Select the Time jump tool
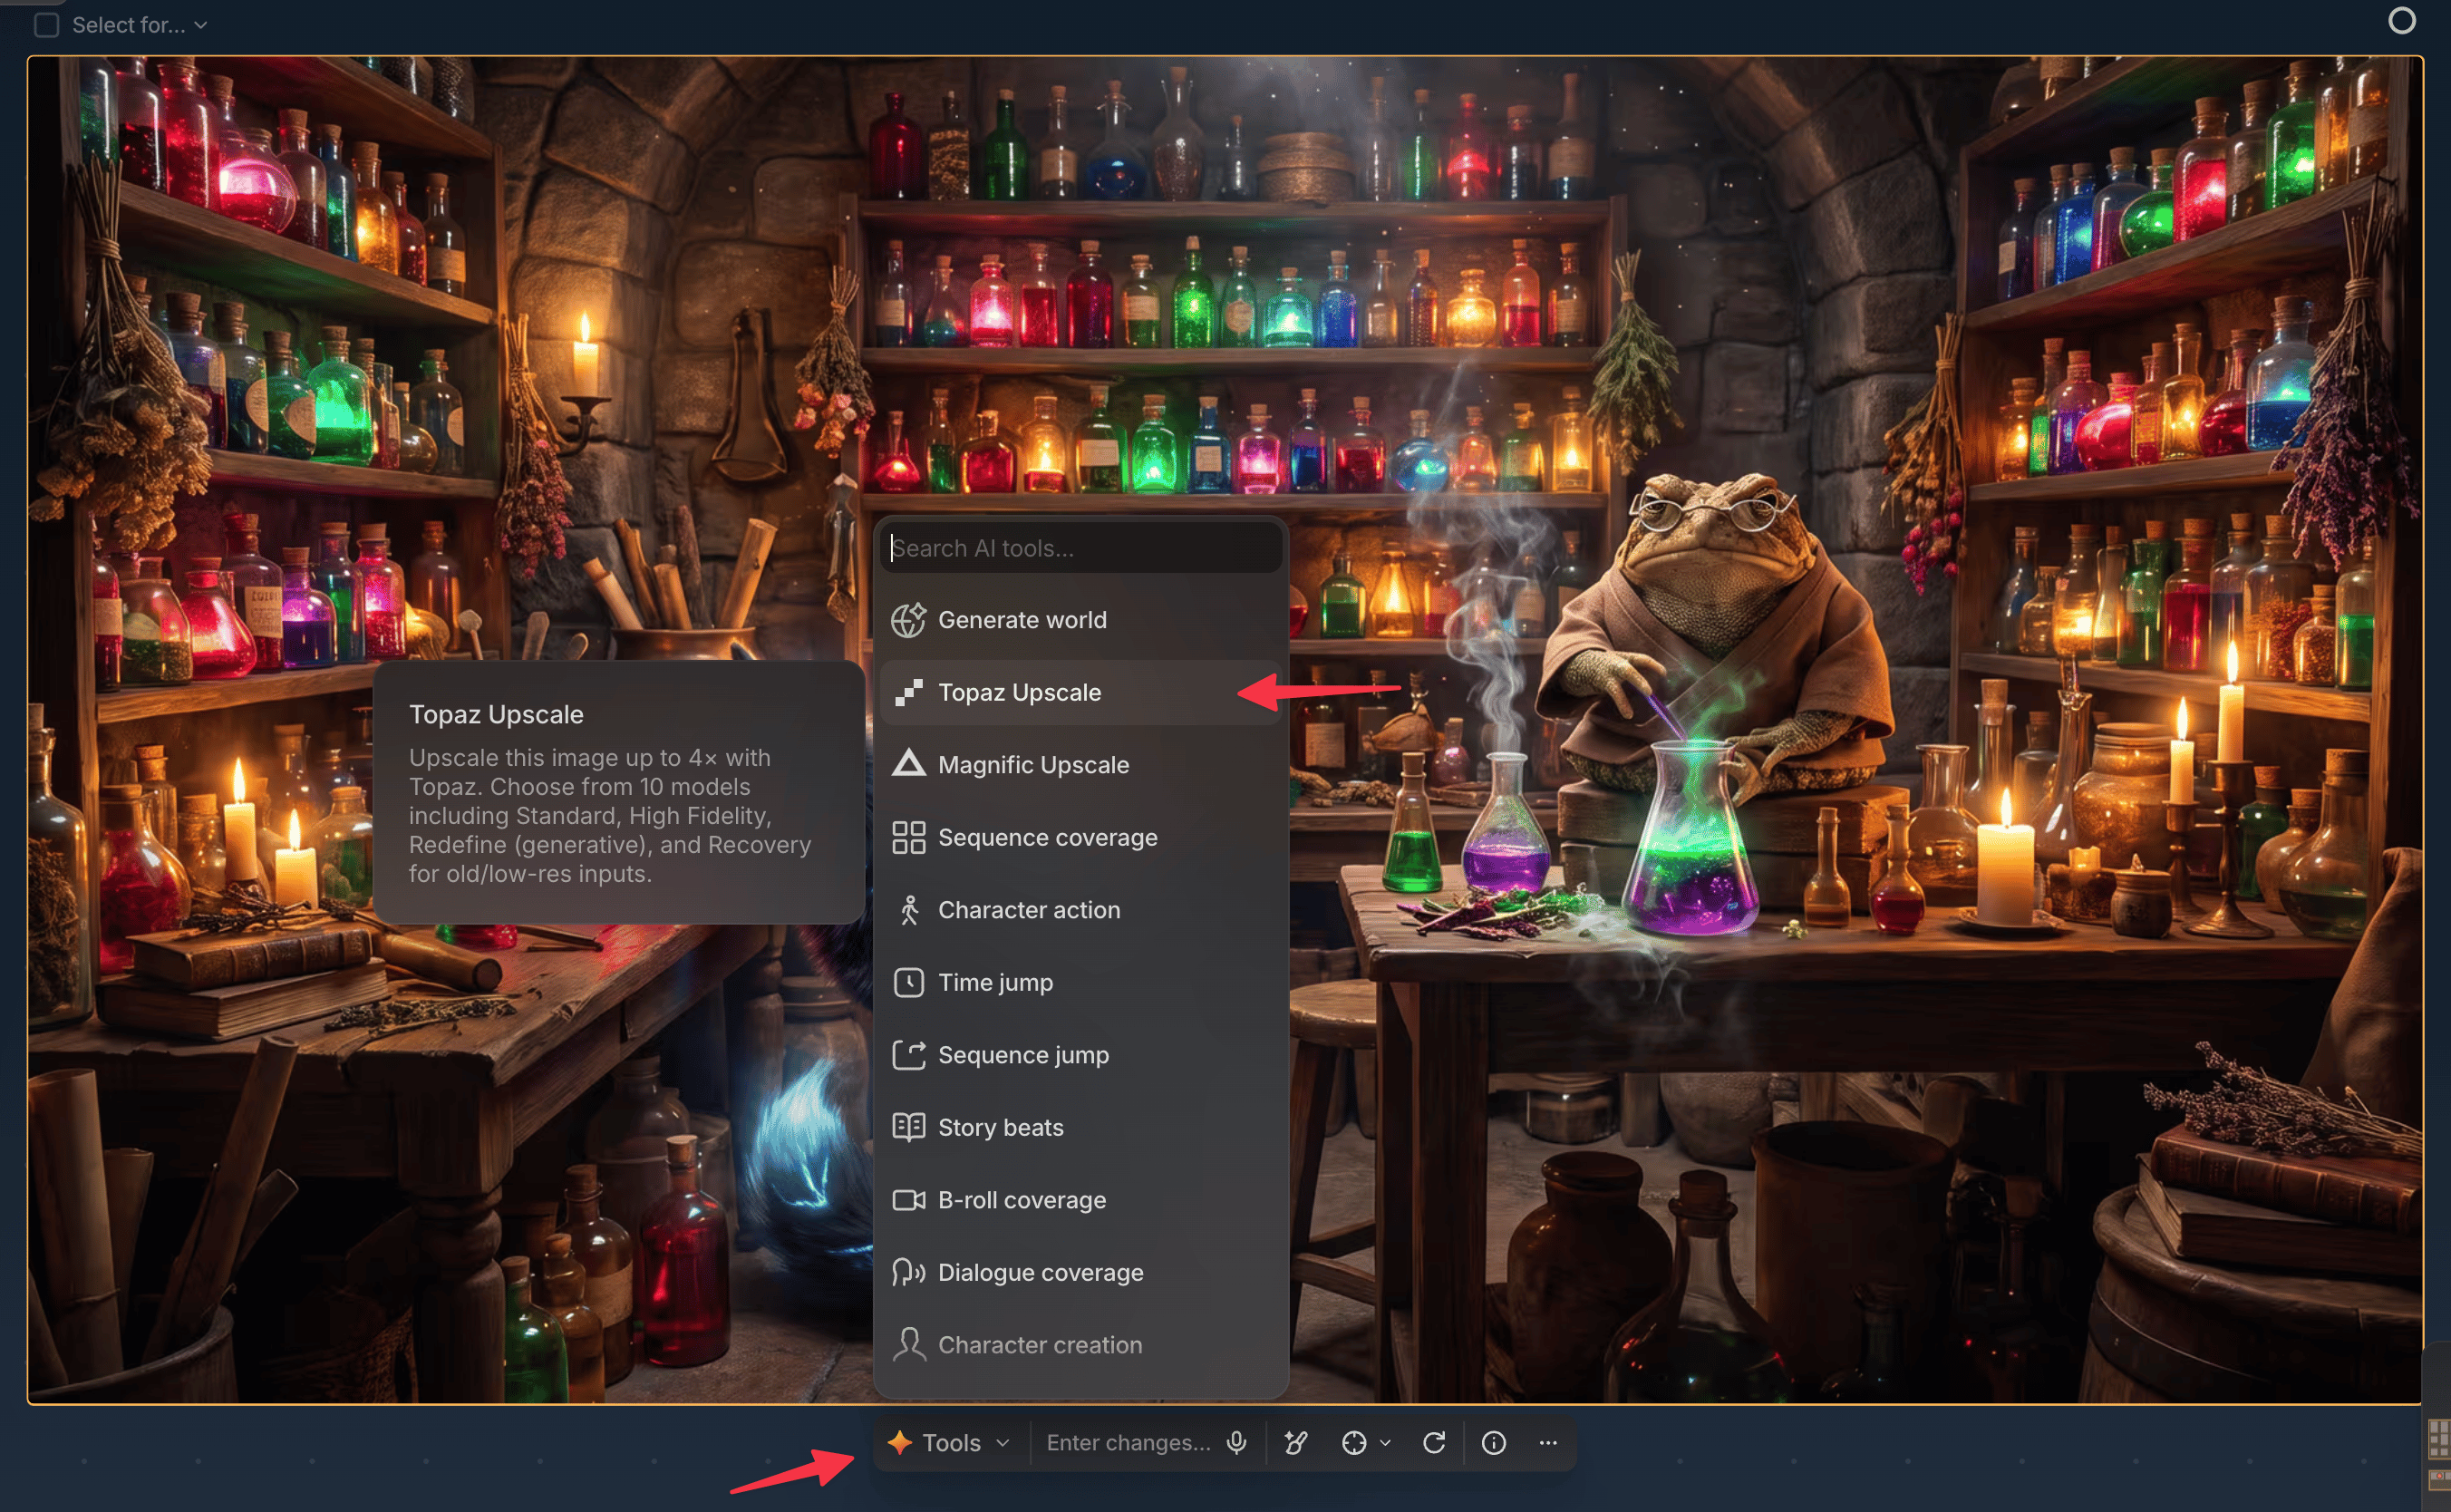Screen dimensions: 2451x1512 click(x=1080, y=982)
